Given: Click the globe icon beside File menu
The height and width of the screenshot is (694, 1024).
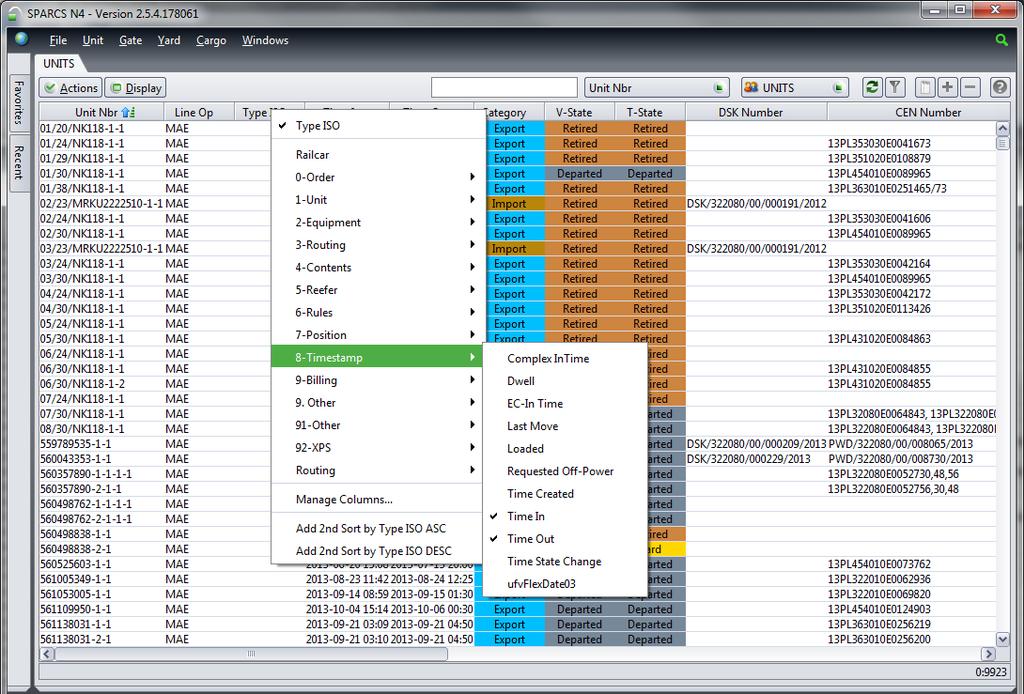Looking at the screenshot, I should click(x=22, y=39).
